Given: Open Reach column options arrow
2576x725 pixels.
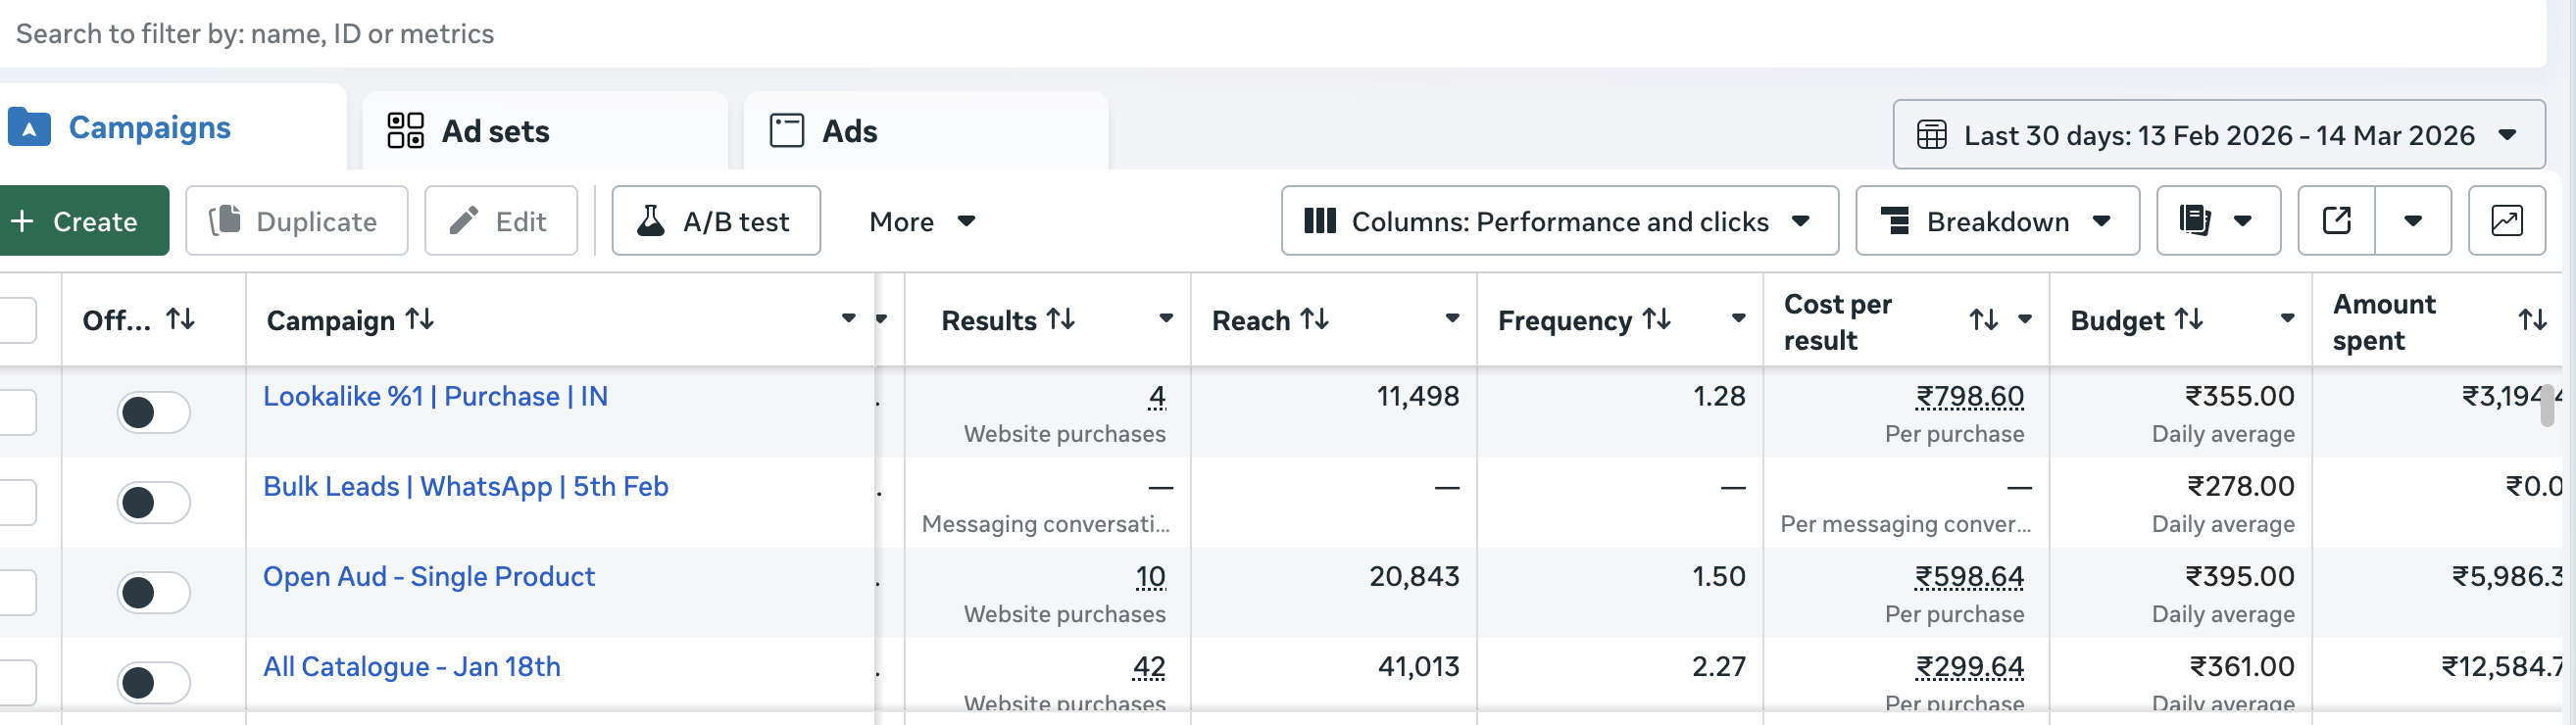Looking at the screenshot, I should coord(1452,318).
